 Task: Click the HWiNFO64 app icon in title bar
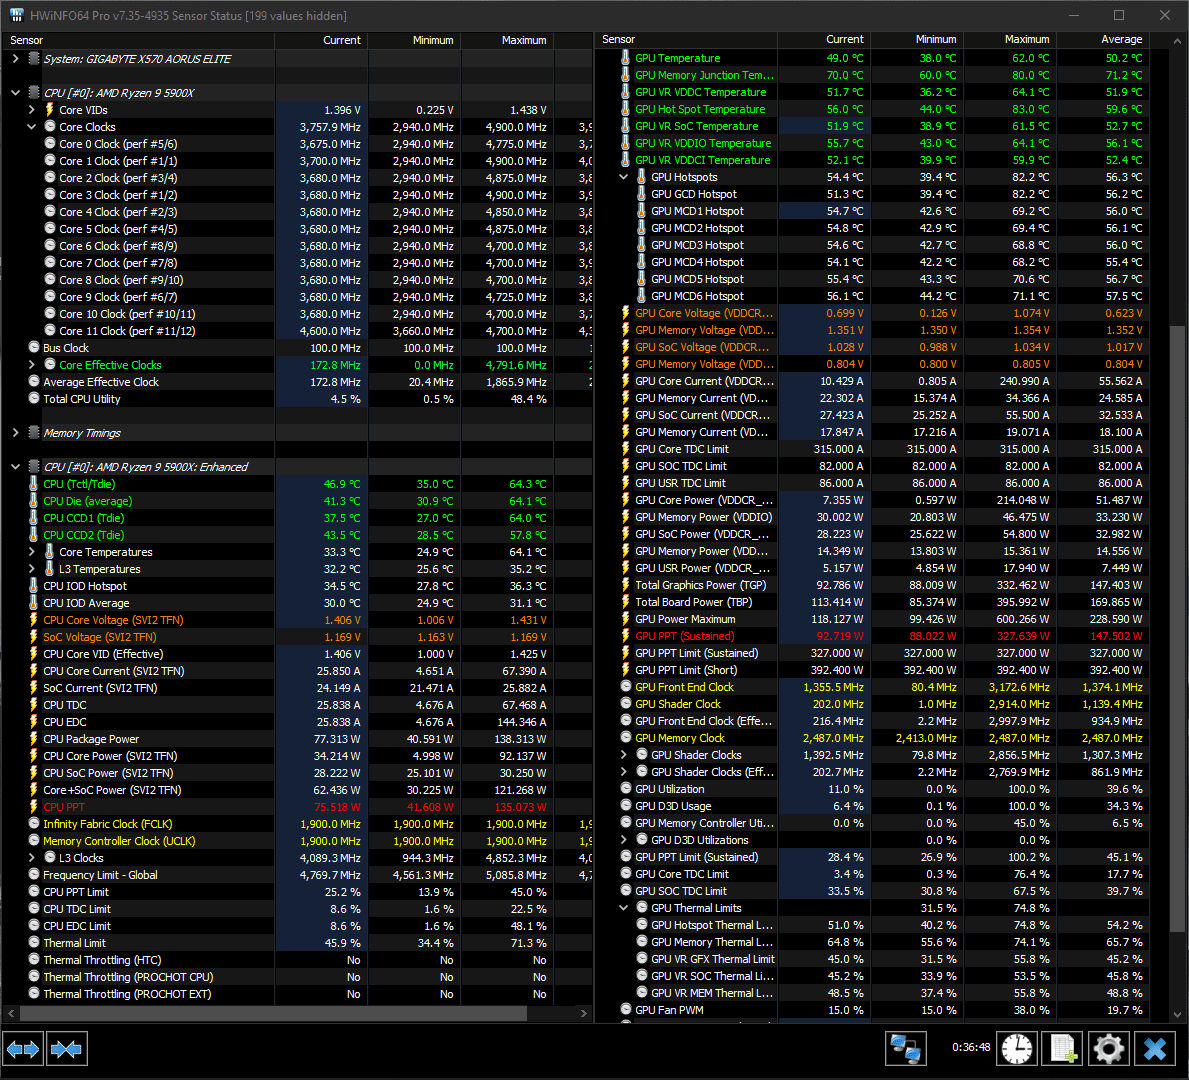(x=17, y=15)
